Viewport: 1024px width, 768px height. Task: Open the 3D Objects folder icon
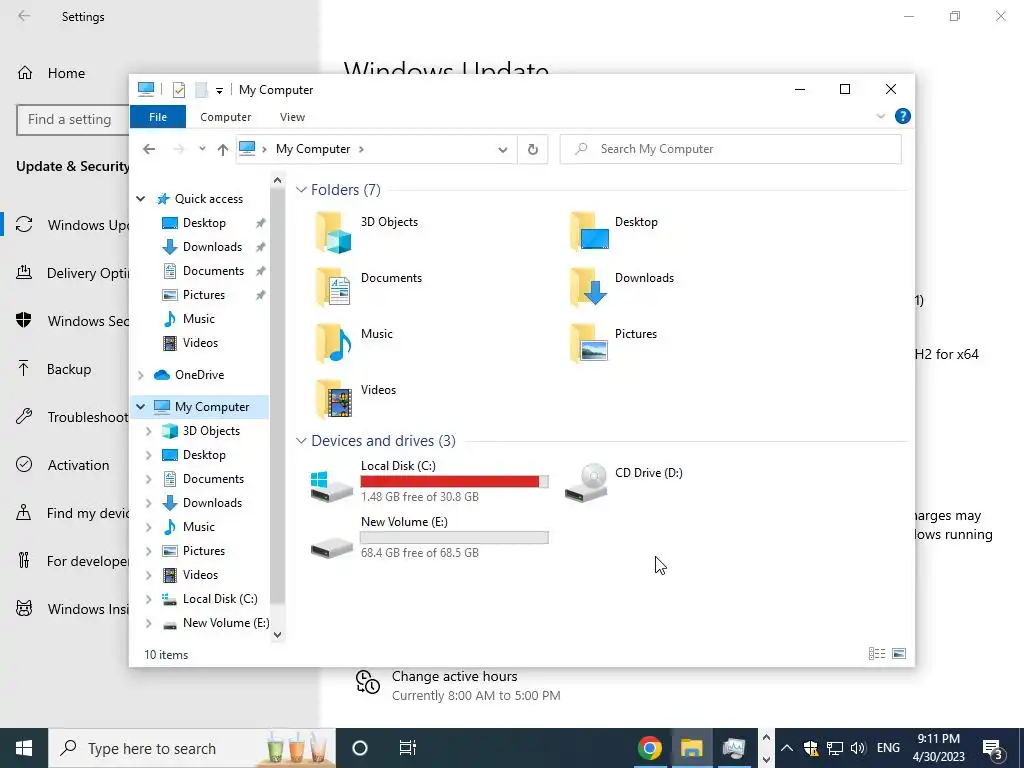333,232
